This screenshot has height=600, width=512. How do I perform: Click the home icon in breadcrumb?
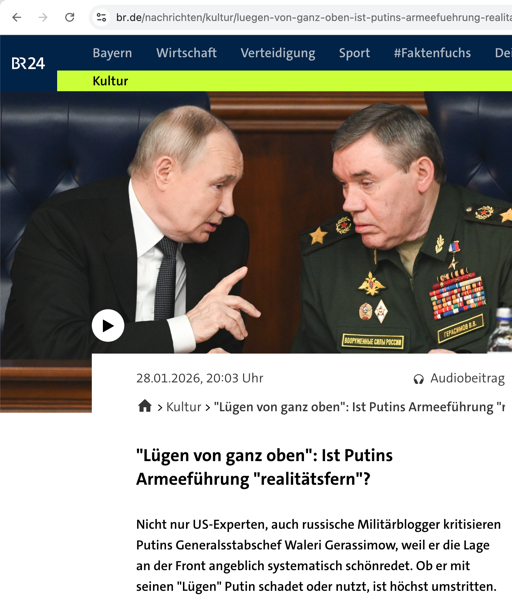(x=145, y=406)
